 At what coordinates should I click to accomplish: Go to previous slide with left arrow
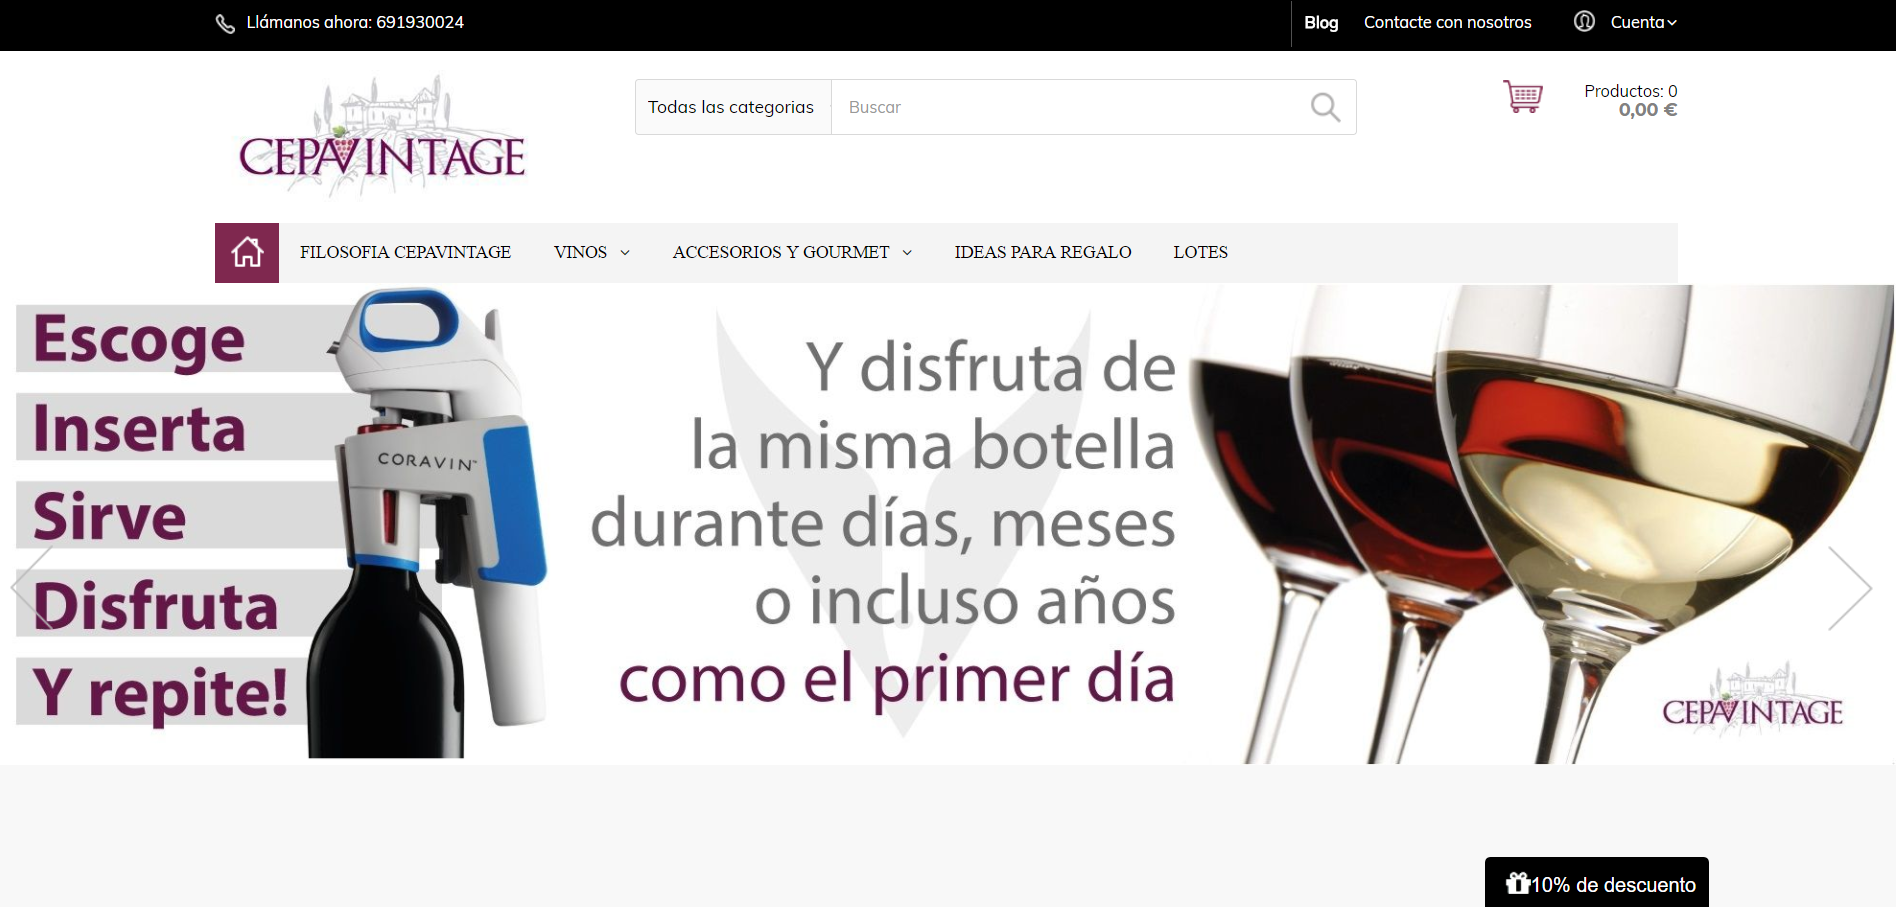32,587
